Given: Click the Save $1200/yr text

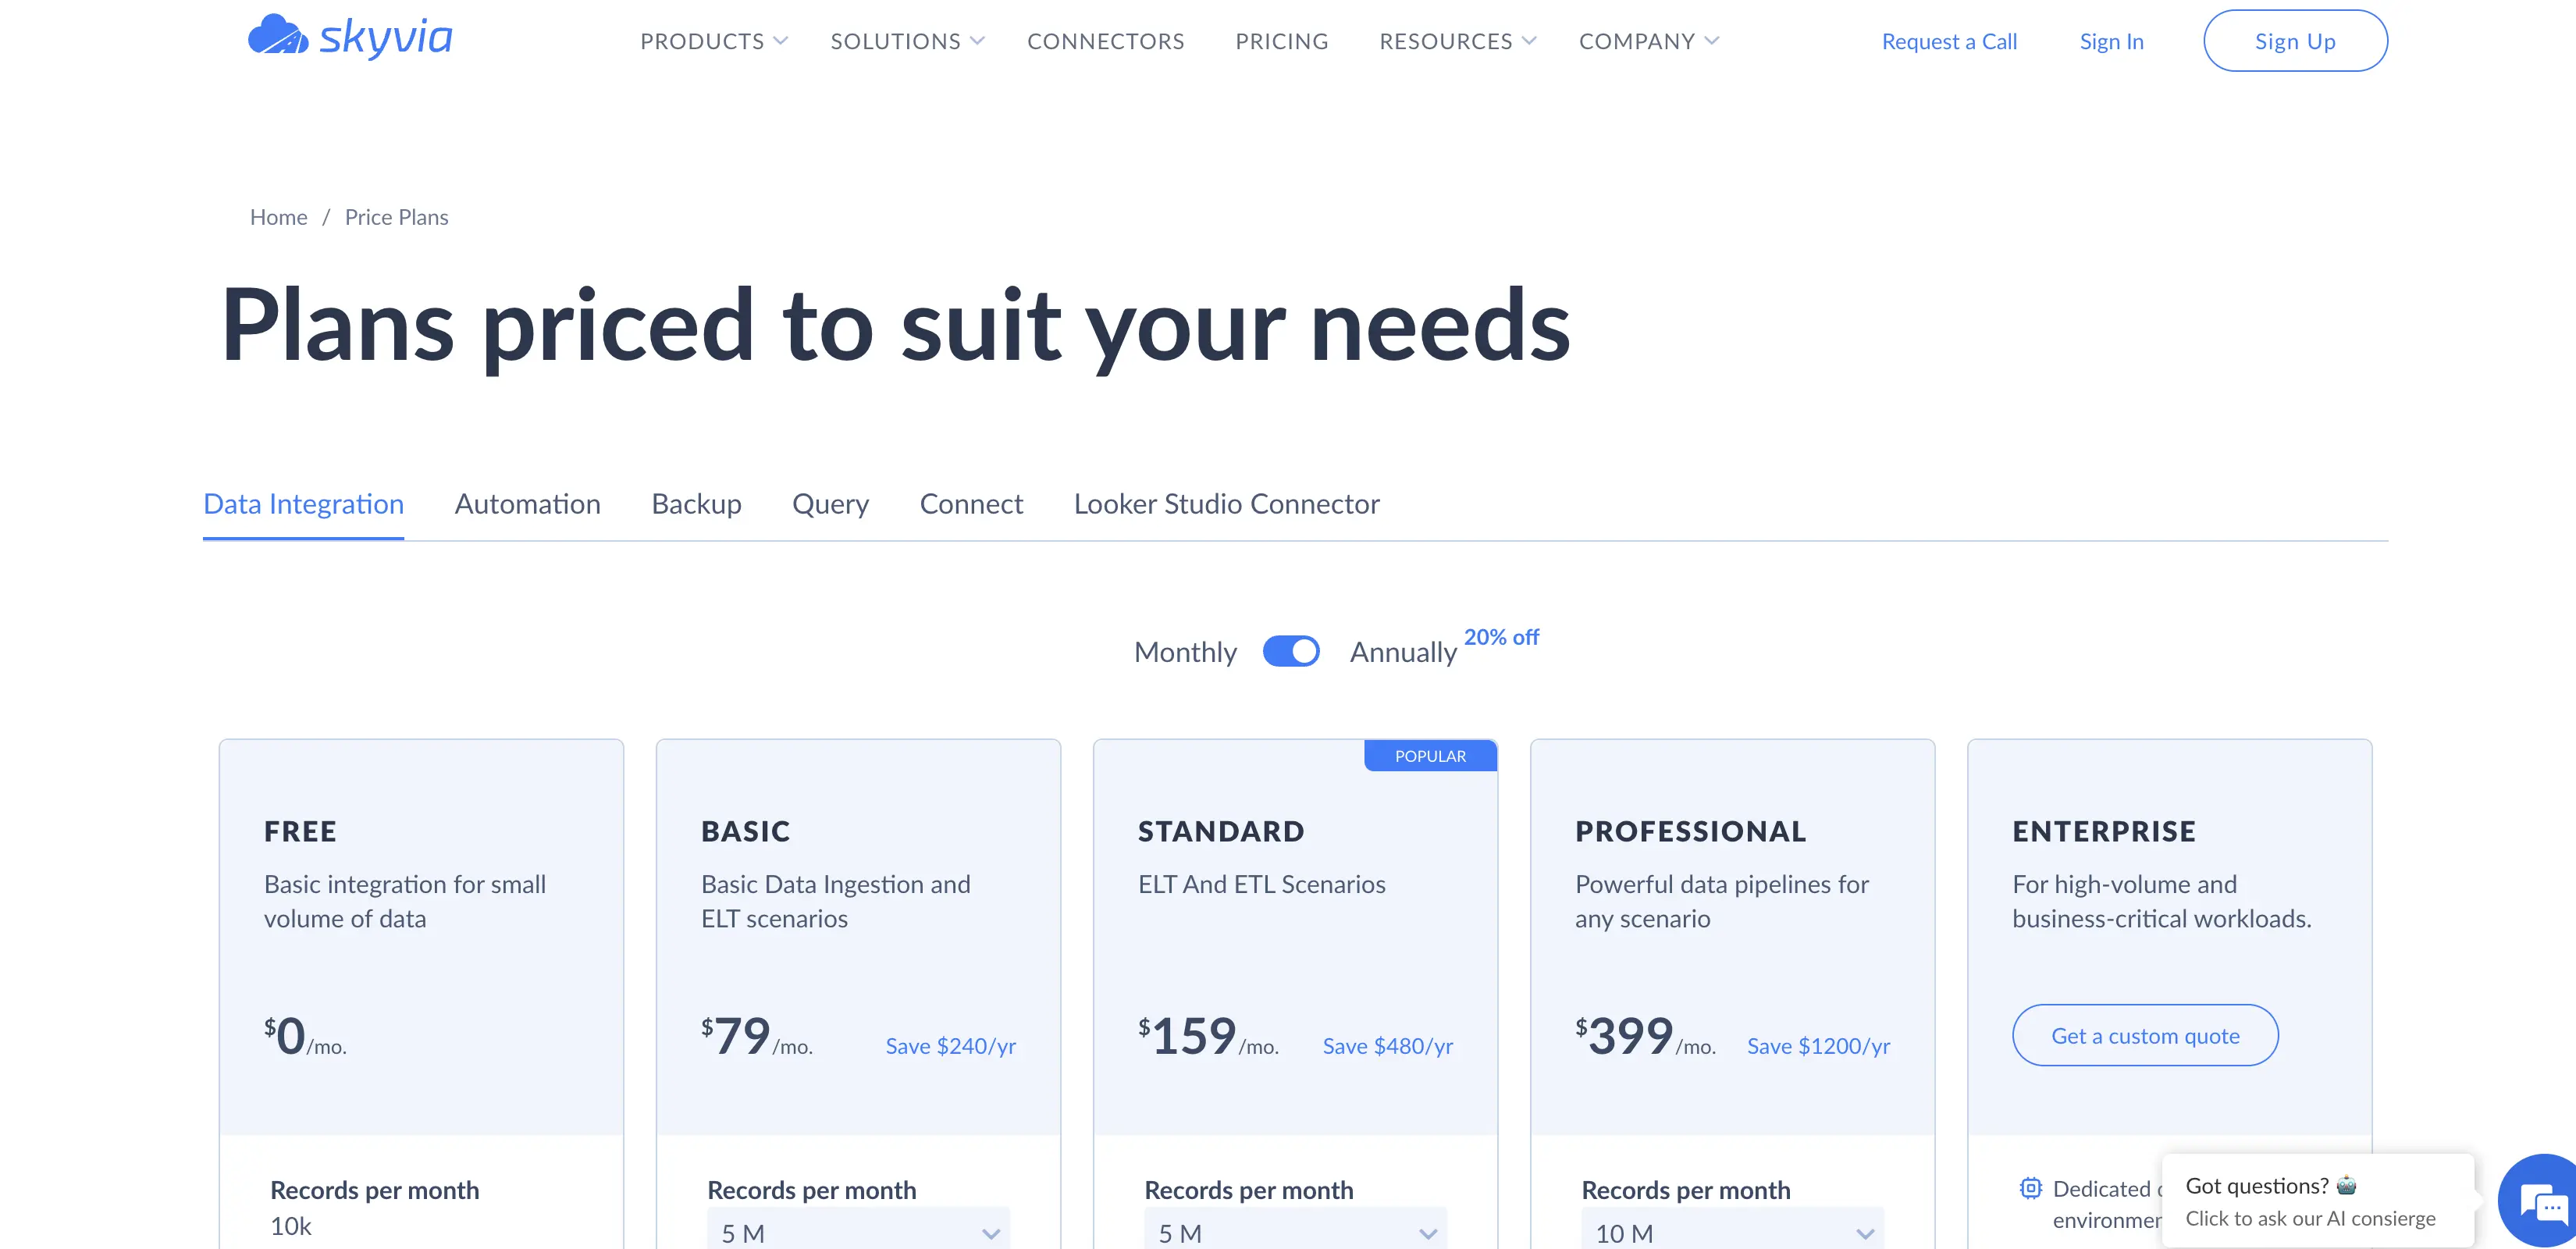Looking at the screenshot, I should coord(1818,1046).
